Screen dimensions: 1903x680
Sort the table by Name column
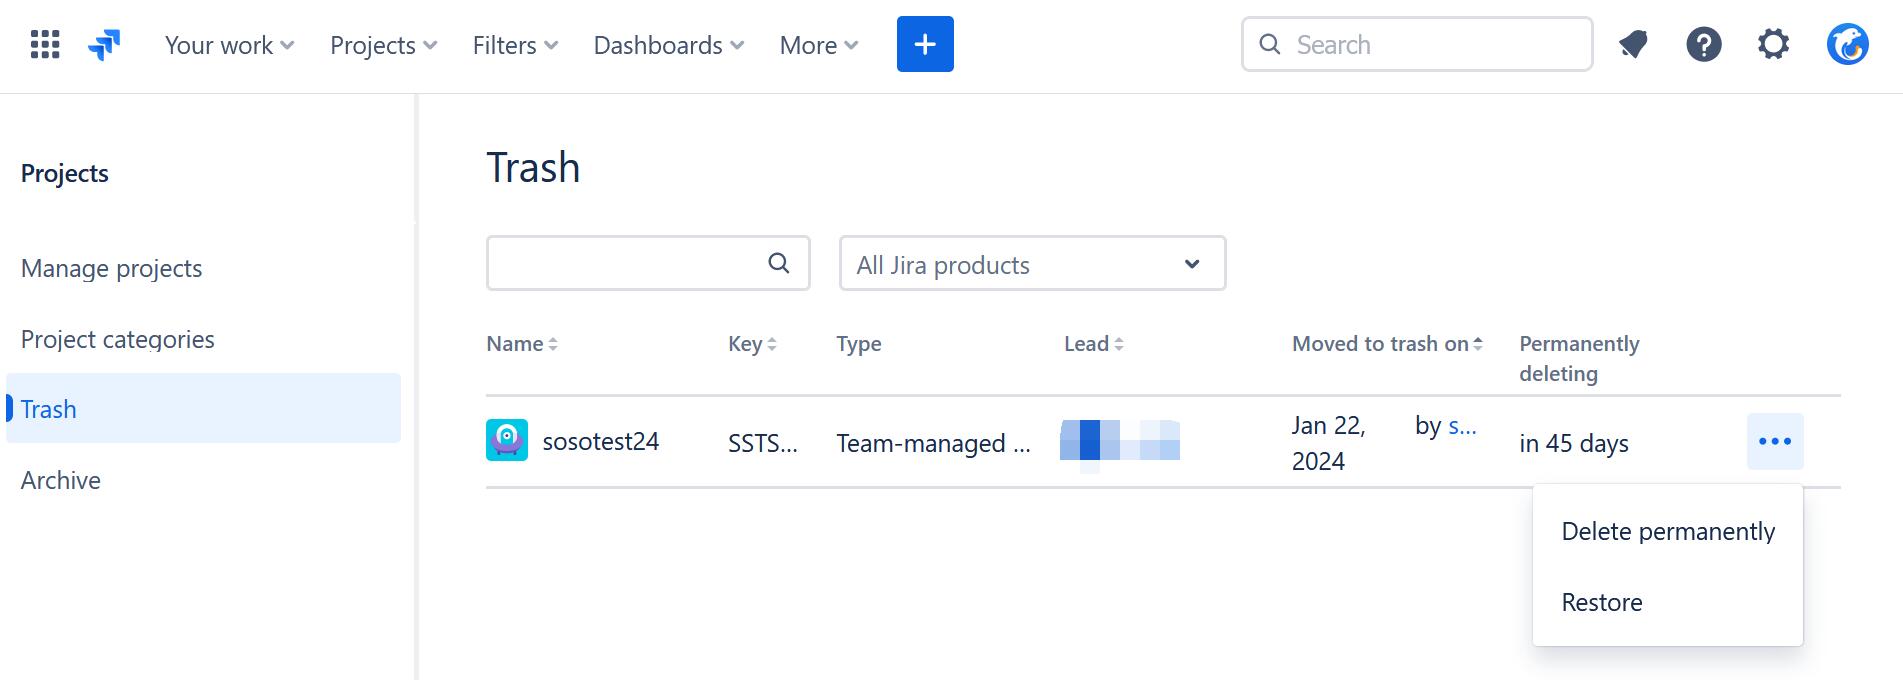(x=522, y=344)
